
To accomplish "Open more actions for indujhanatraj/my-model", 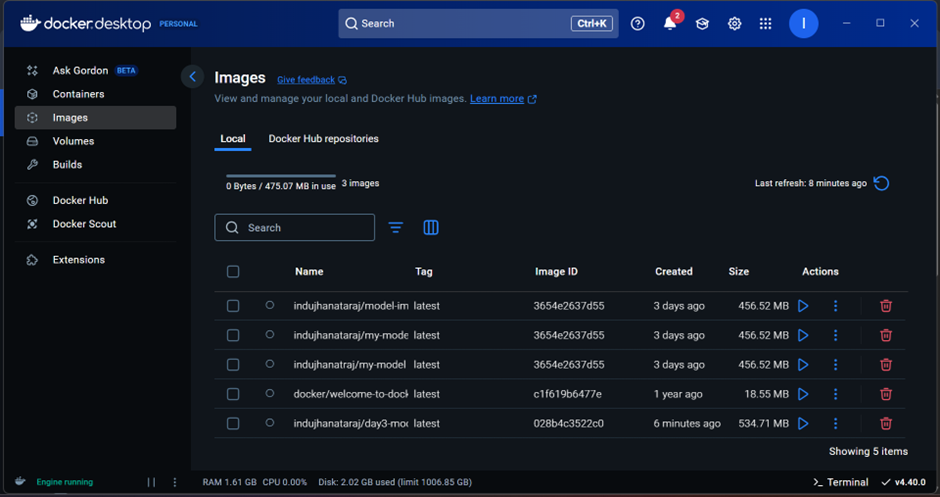I will pos(835,365).
